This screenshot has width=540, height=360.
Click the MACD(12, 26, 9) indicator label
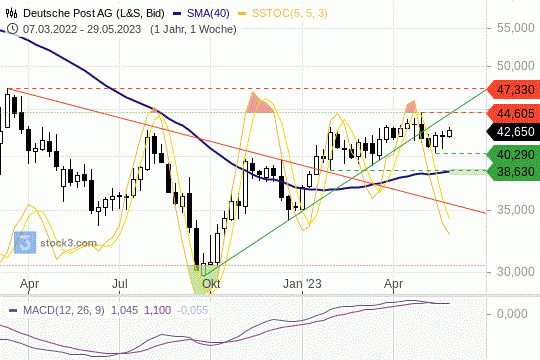[x=64, y=310]
